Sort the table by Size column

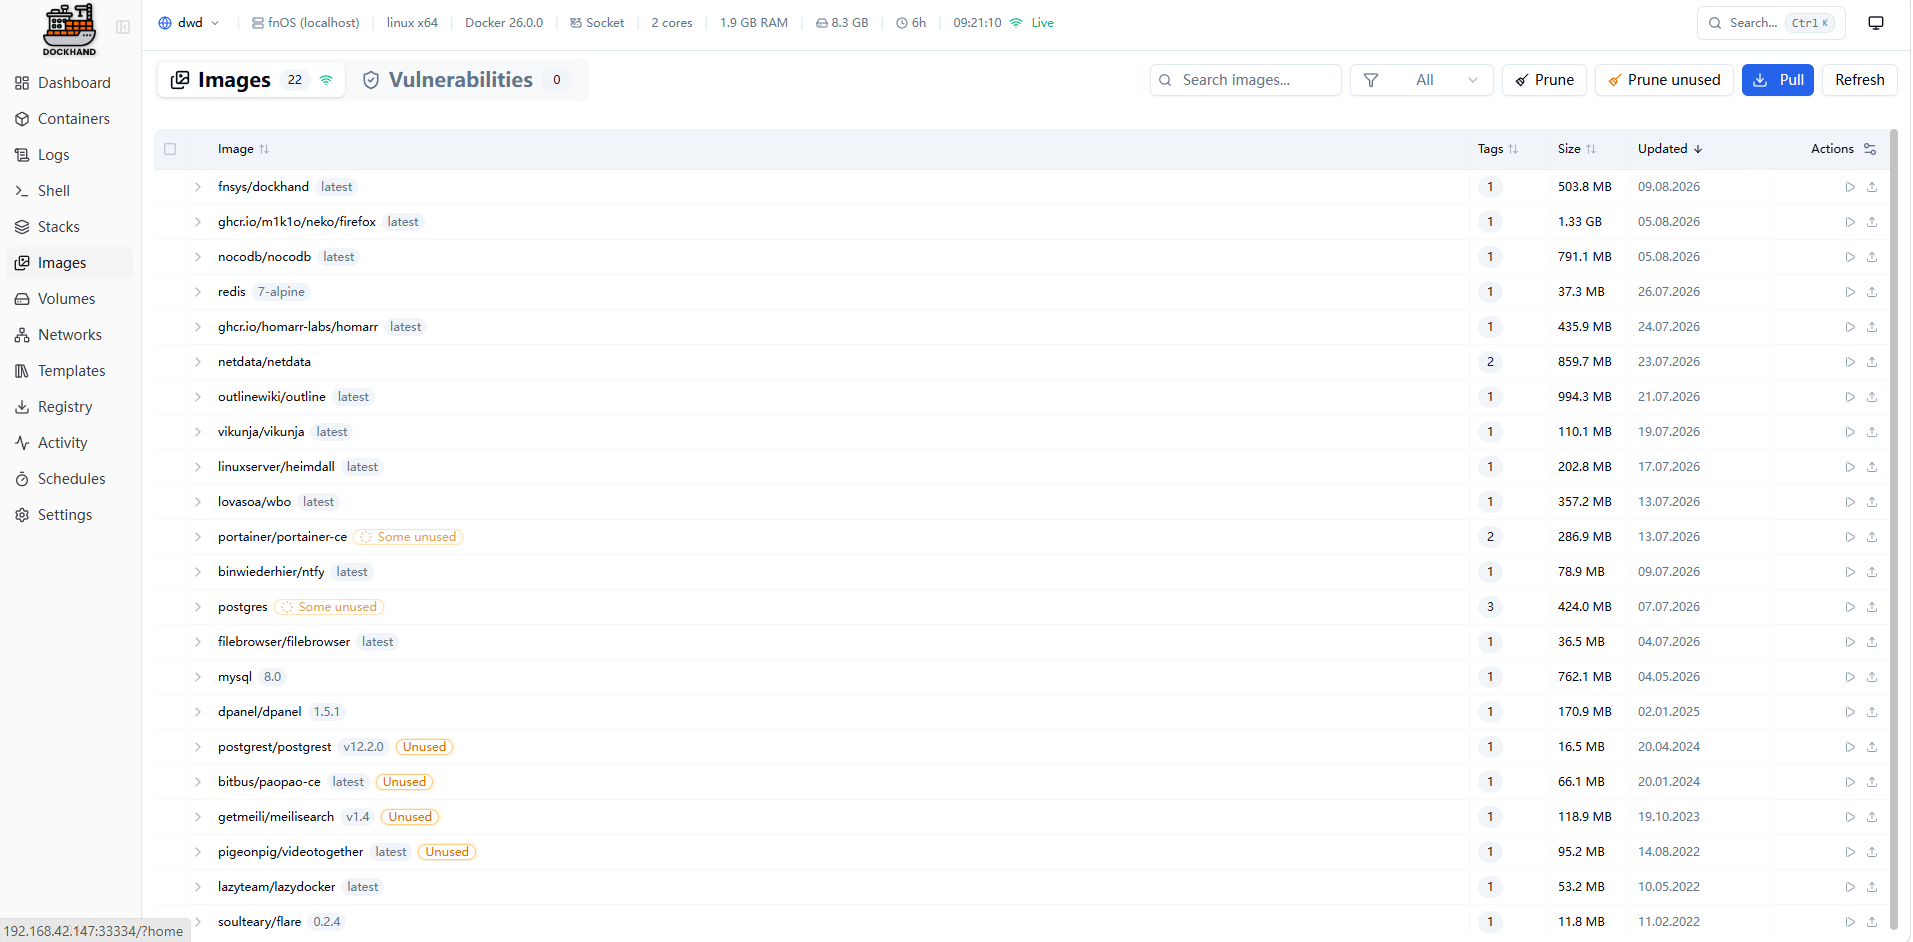1577,149
